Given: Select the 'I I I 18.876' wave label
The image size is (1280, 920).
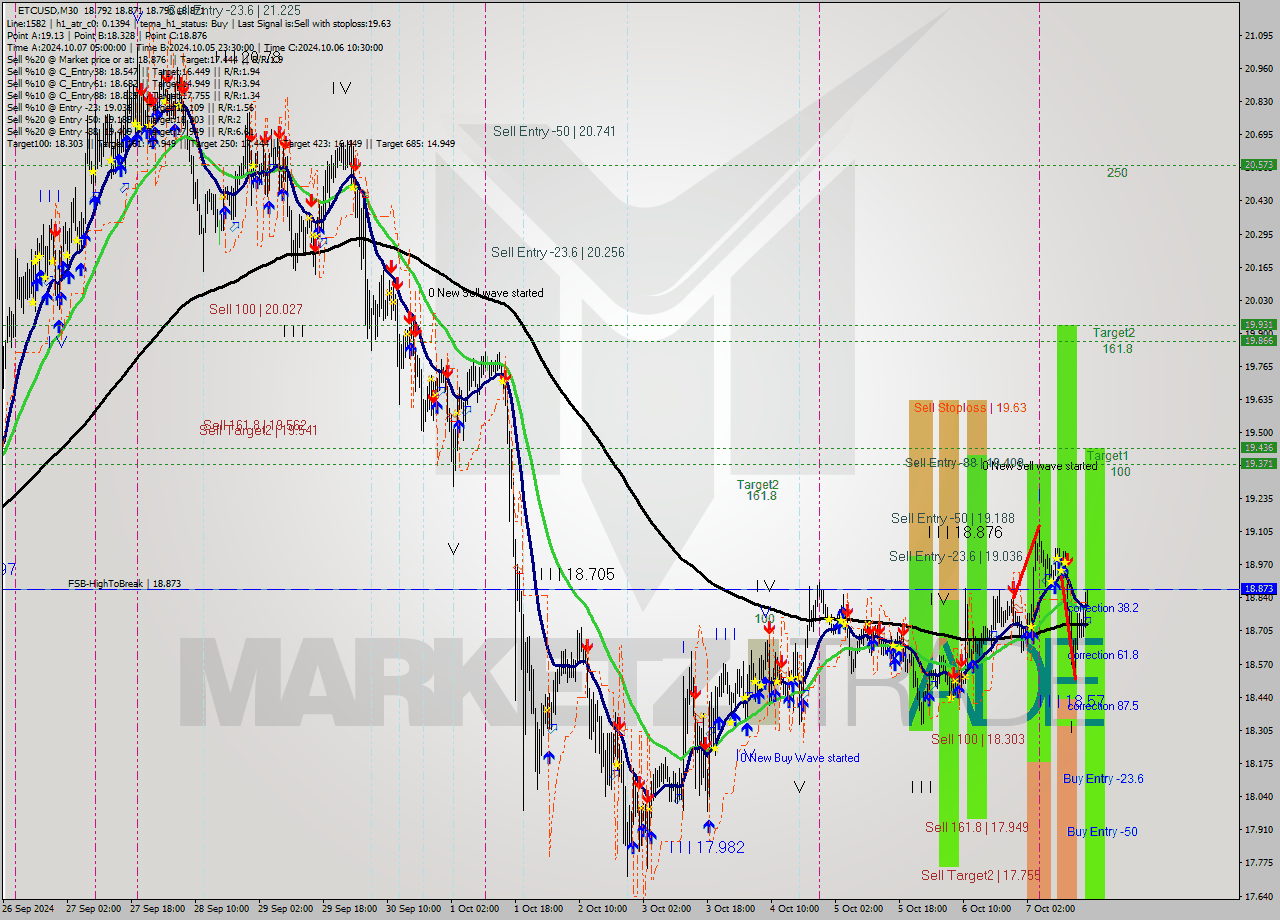Looking at the screenshot, I should point(964,533).
